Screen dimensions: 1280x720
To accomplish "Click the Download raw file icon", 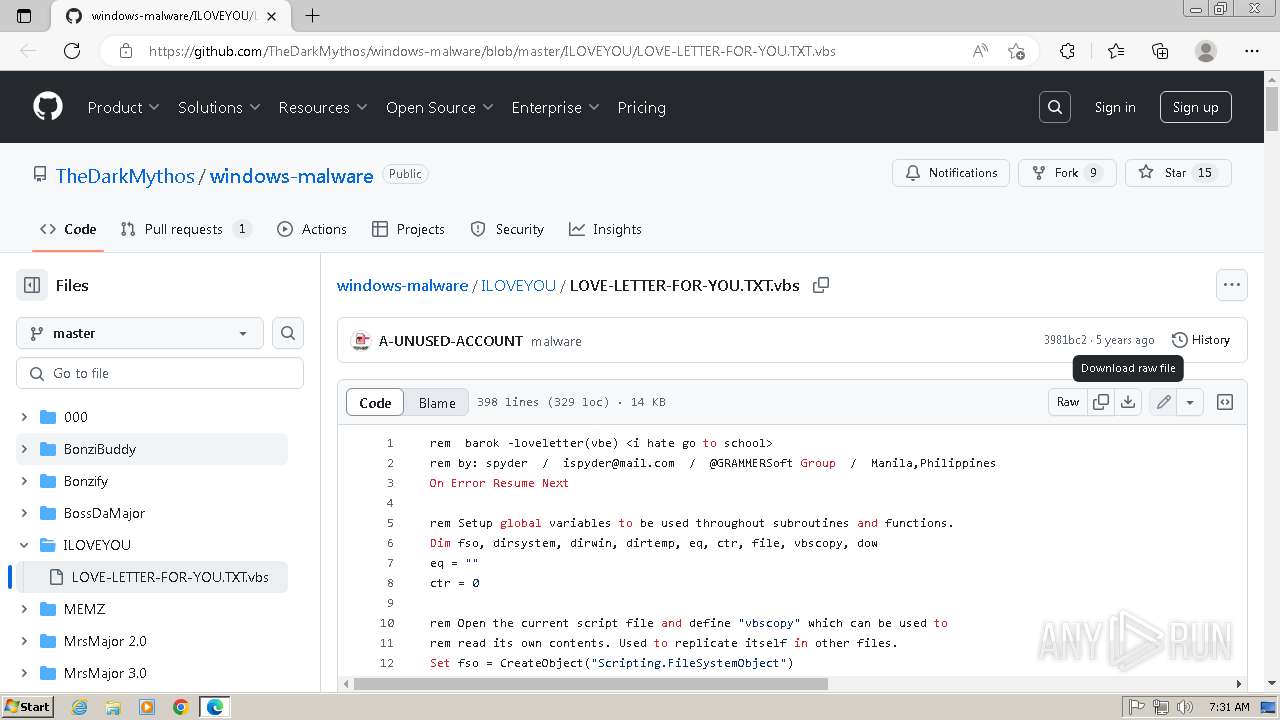I will (1128, 402).
